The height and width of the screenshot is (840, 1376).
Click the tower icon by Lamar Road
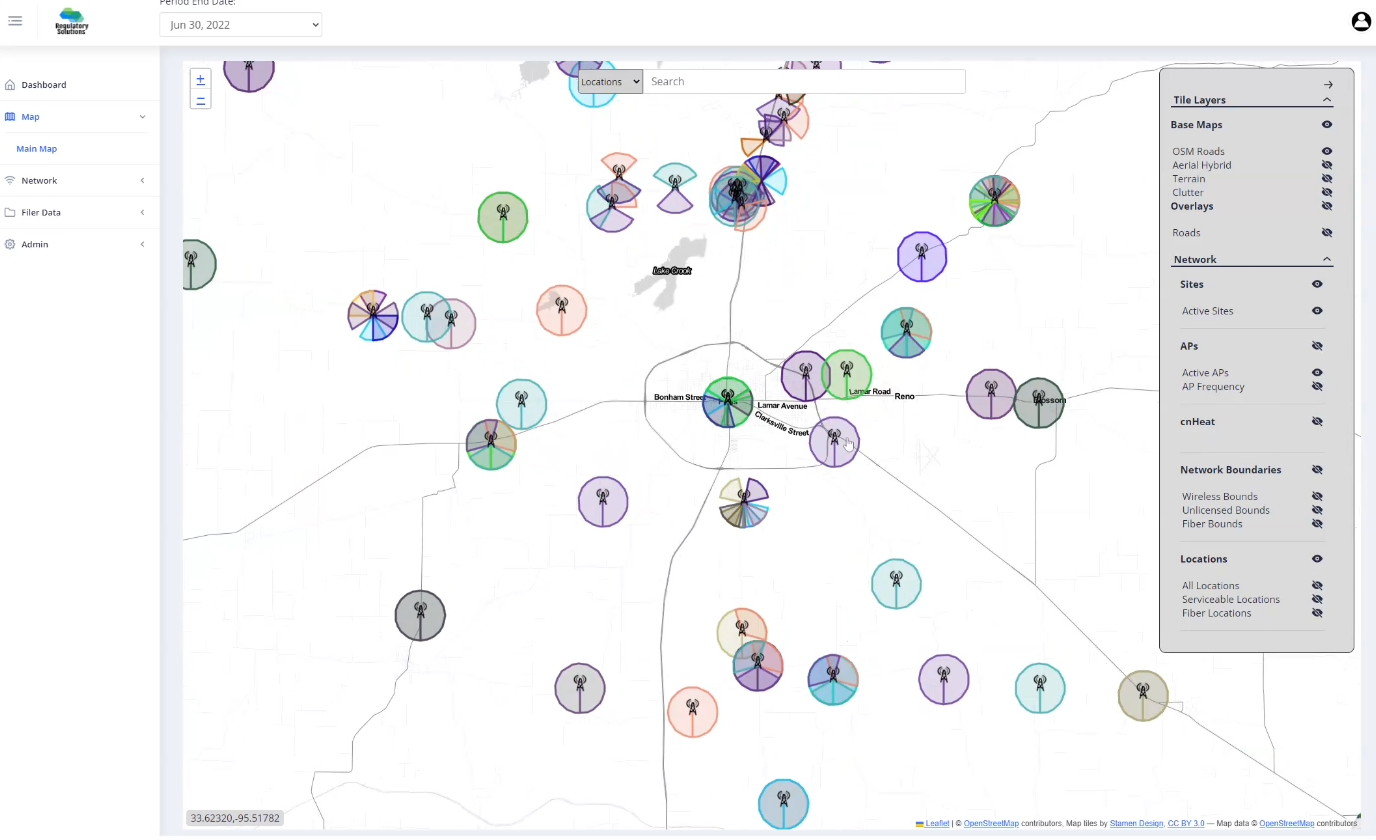pos(846,372)
